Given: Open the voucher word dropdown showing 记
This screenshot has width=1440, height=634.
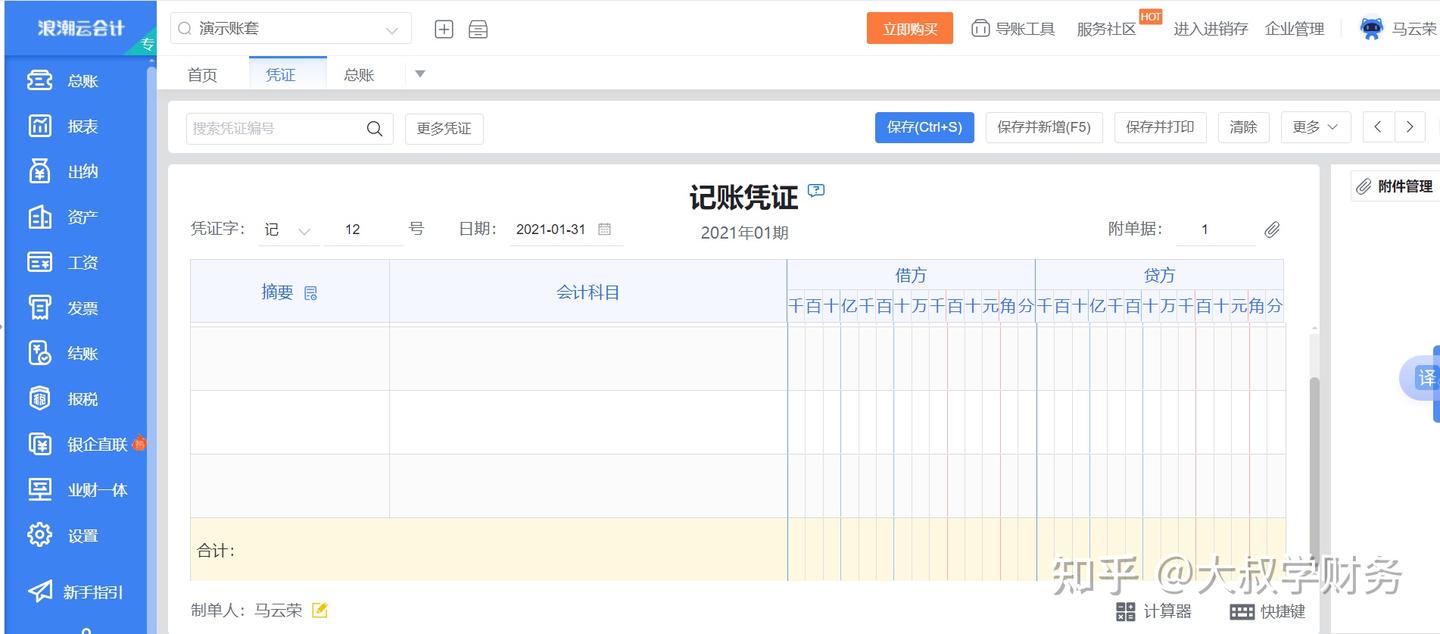Looking at the screenshot, I should [289, 229].
